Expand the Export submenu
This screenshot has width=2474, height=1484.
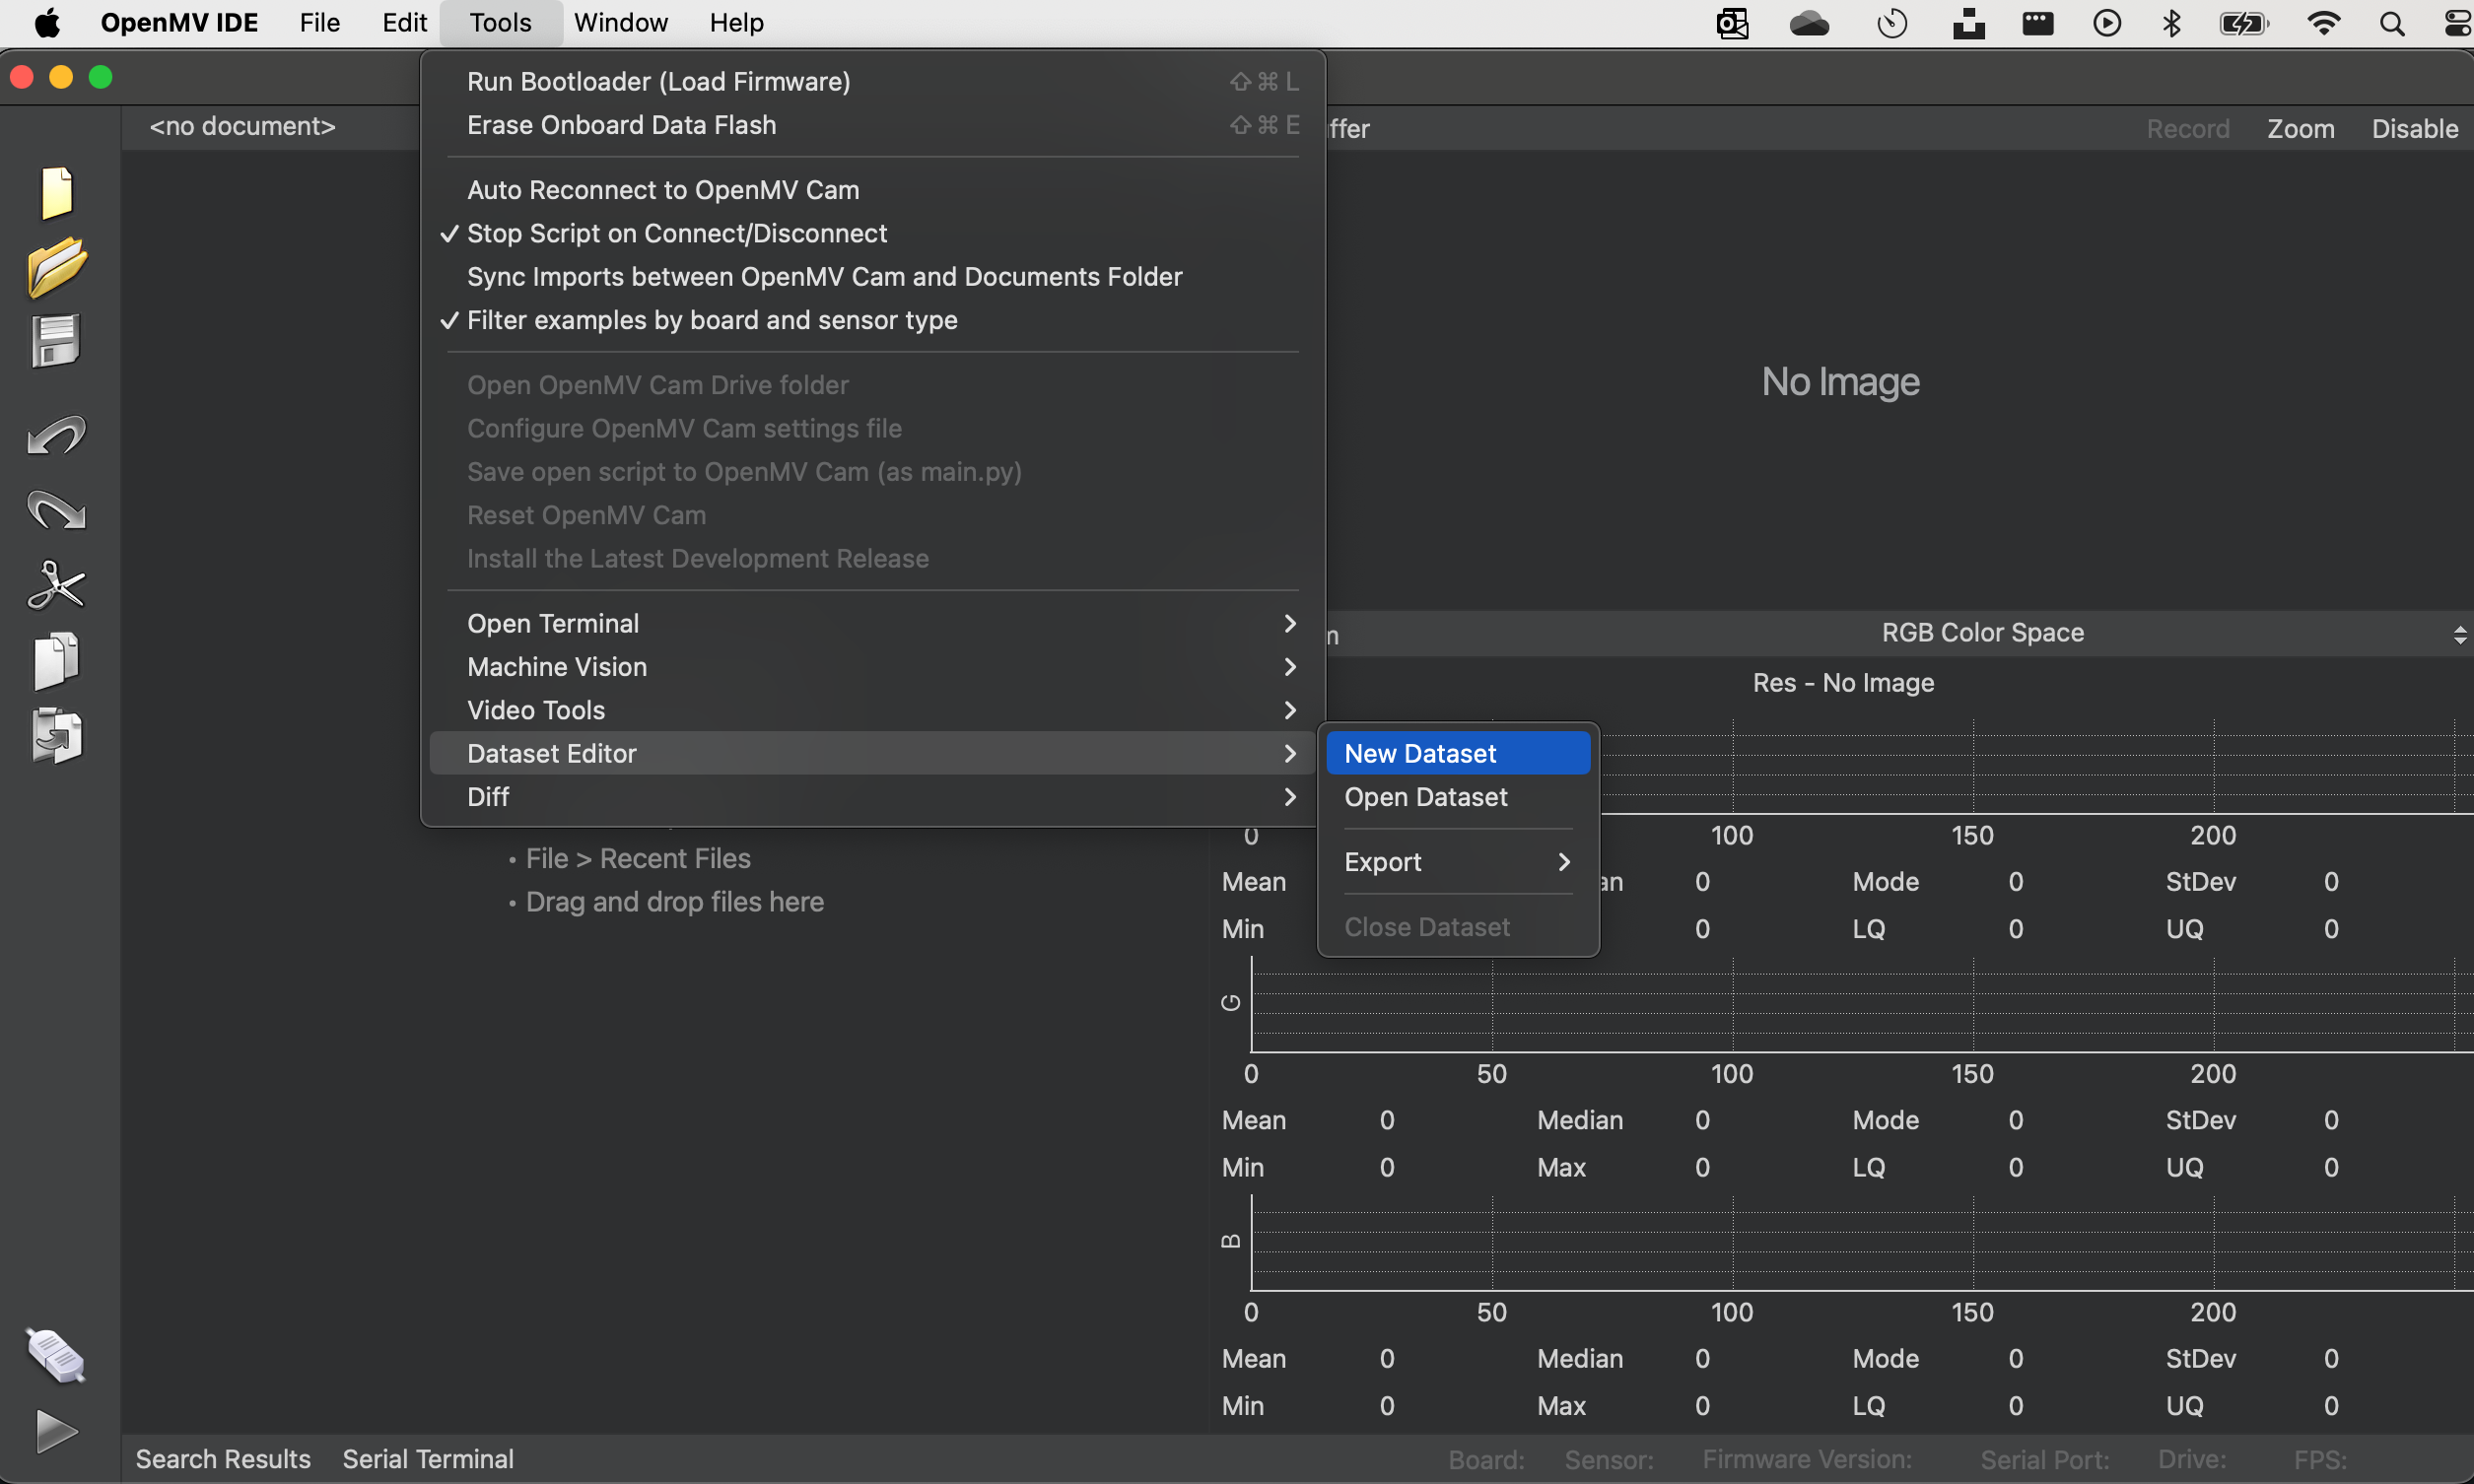click(x=1458, y=862)
